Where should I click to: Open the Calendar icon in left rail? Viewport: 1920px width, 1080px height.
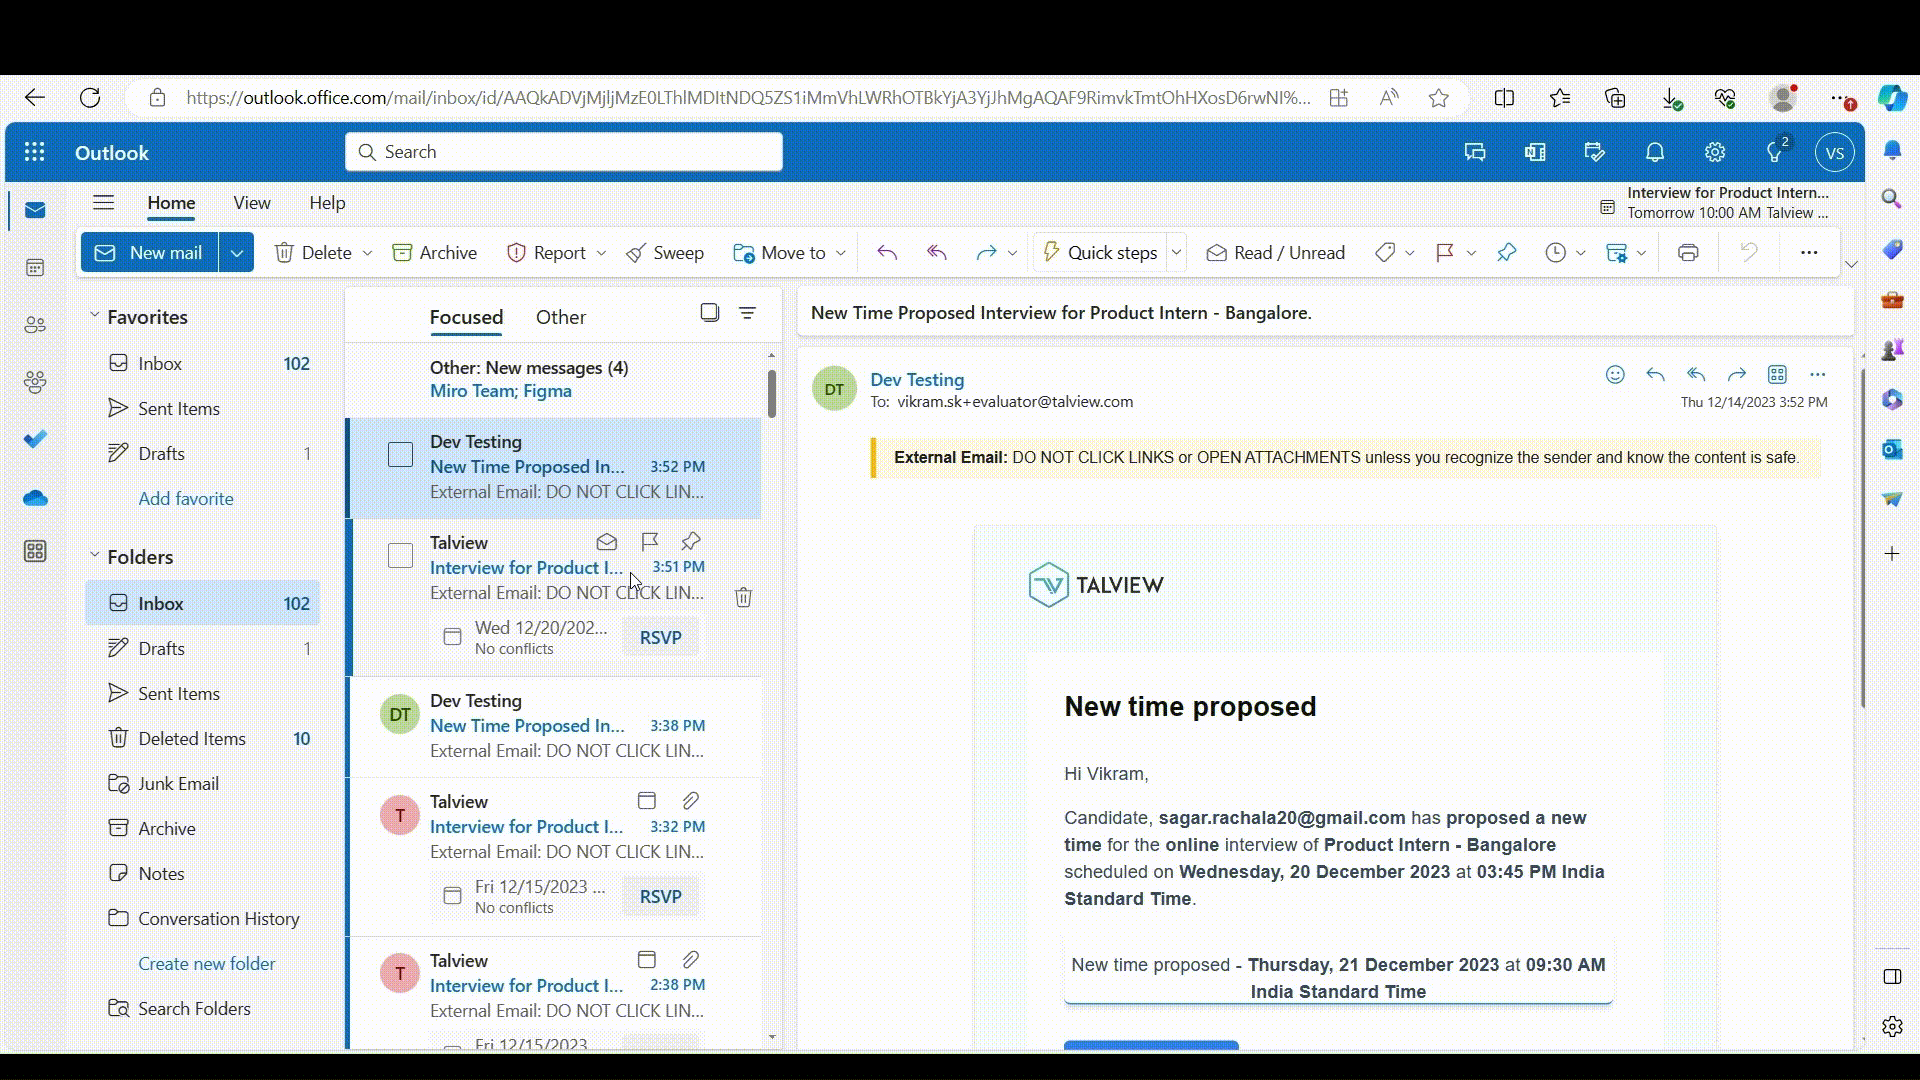[35, 267]
